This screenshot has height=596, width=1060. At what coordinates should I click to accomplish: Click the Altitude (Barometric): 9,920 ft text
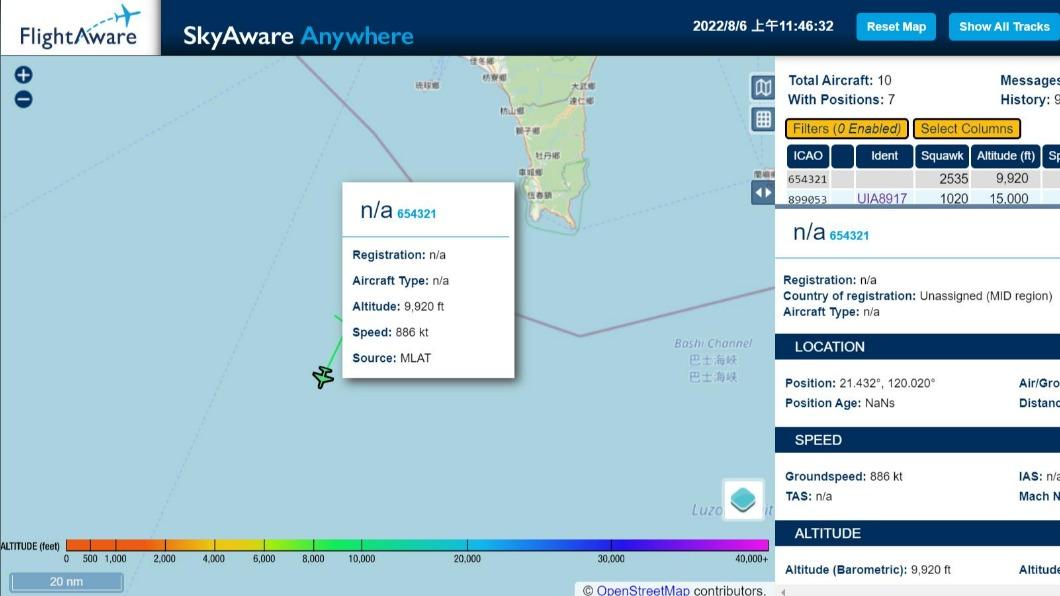(867, 570)
